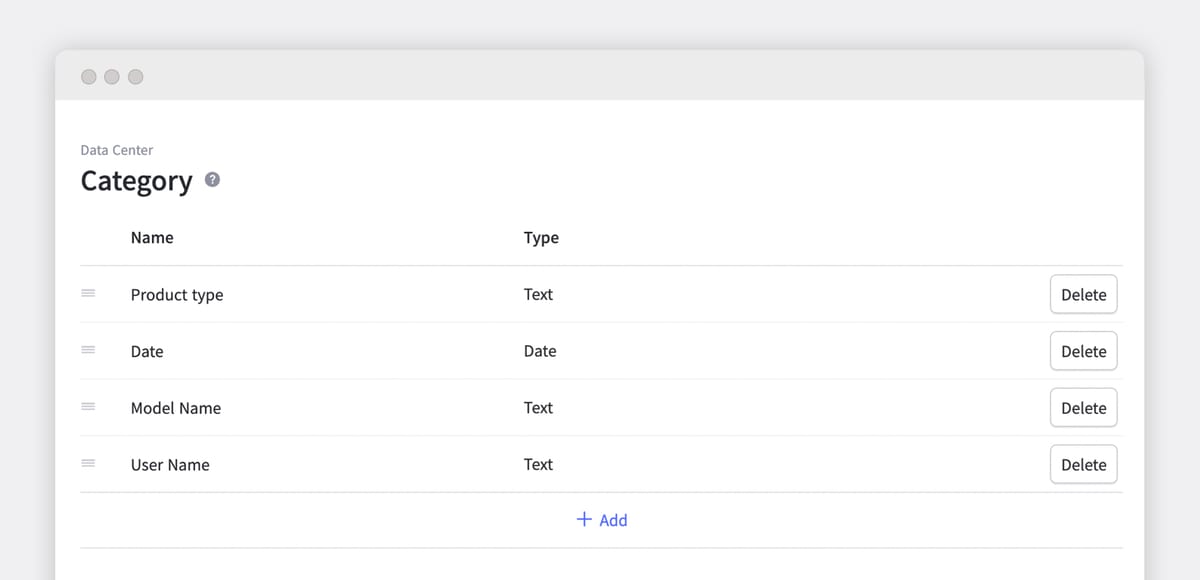Click the help icon next to Category heading

(x=211, y=179)
